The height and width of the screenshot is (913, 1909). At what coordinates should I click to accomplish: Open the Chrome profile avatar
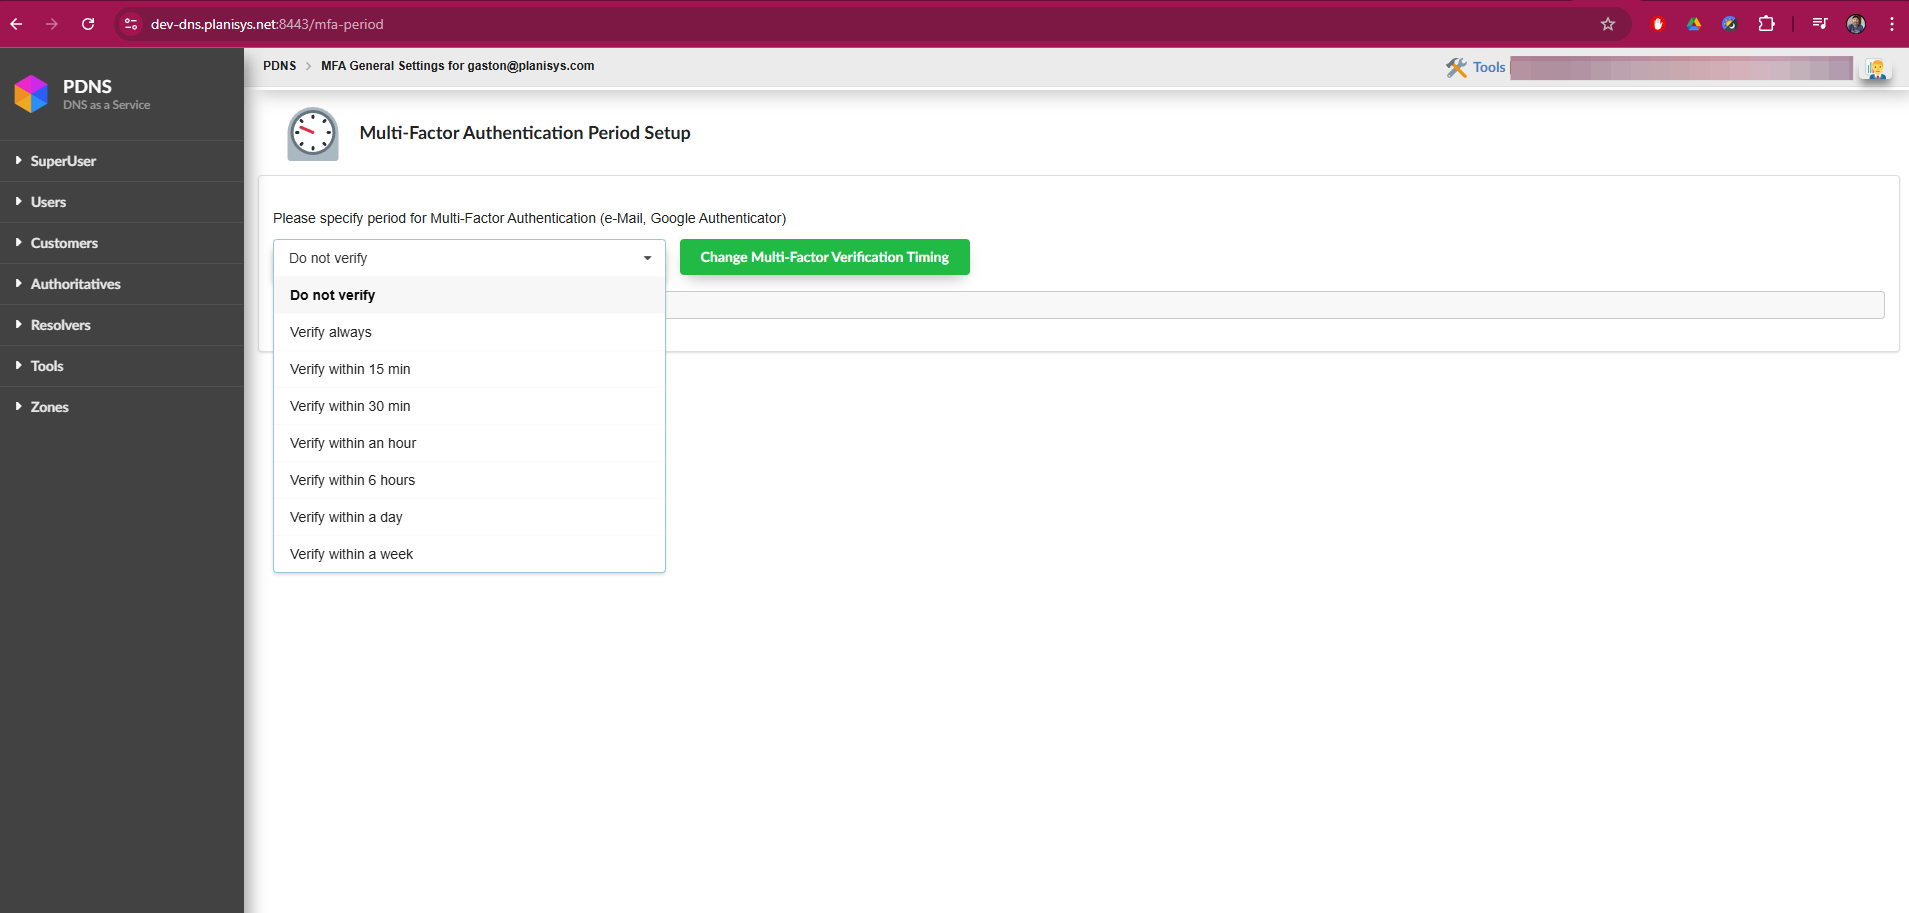point(1856,24)
